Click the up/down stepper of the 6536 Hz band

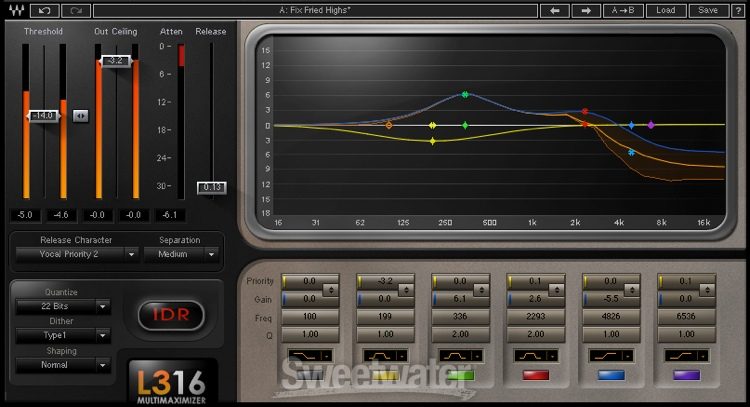point(707,290)
